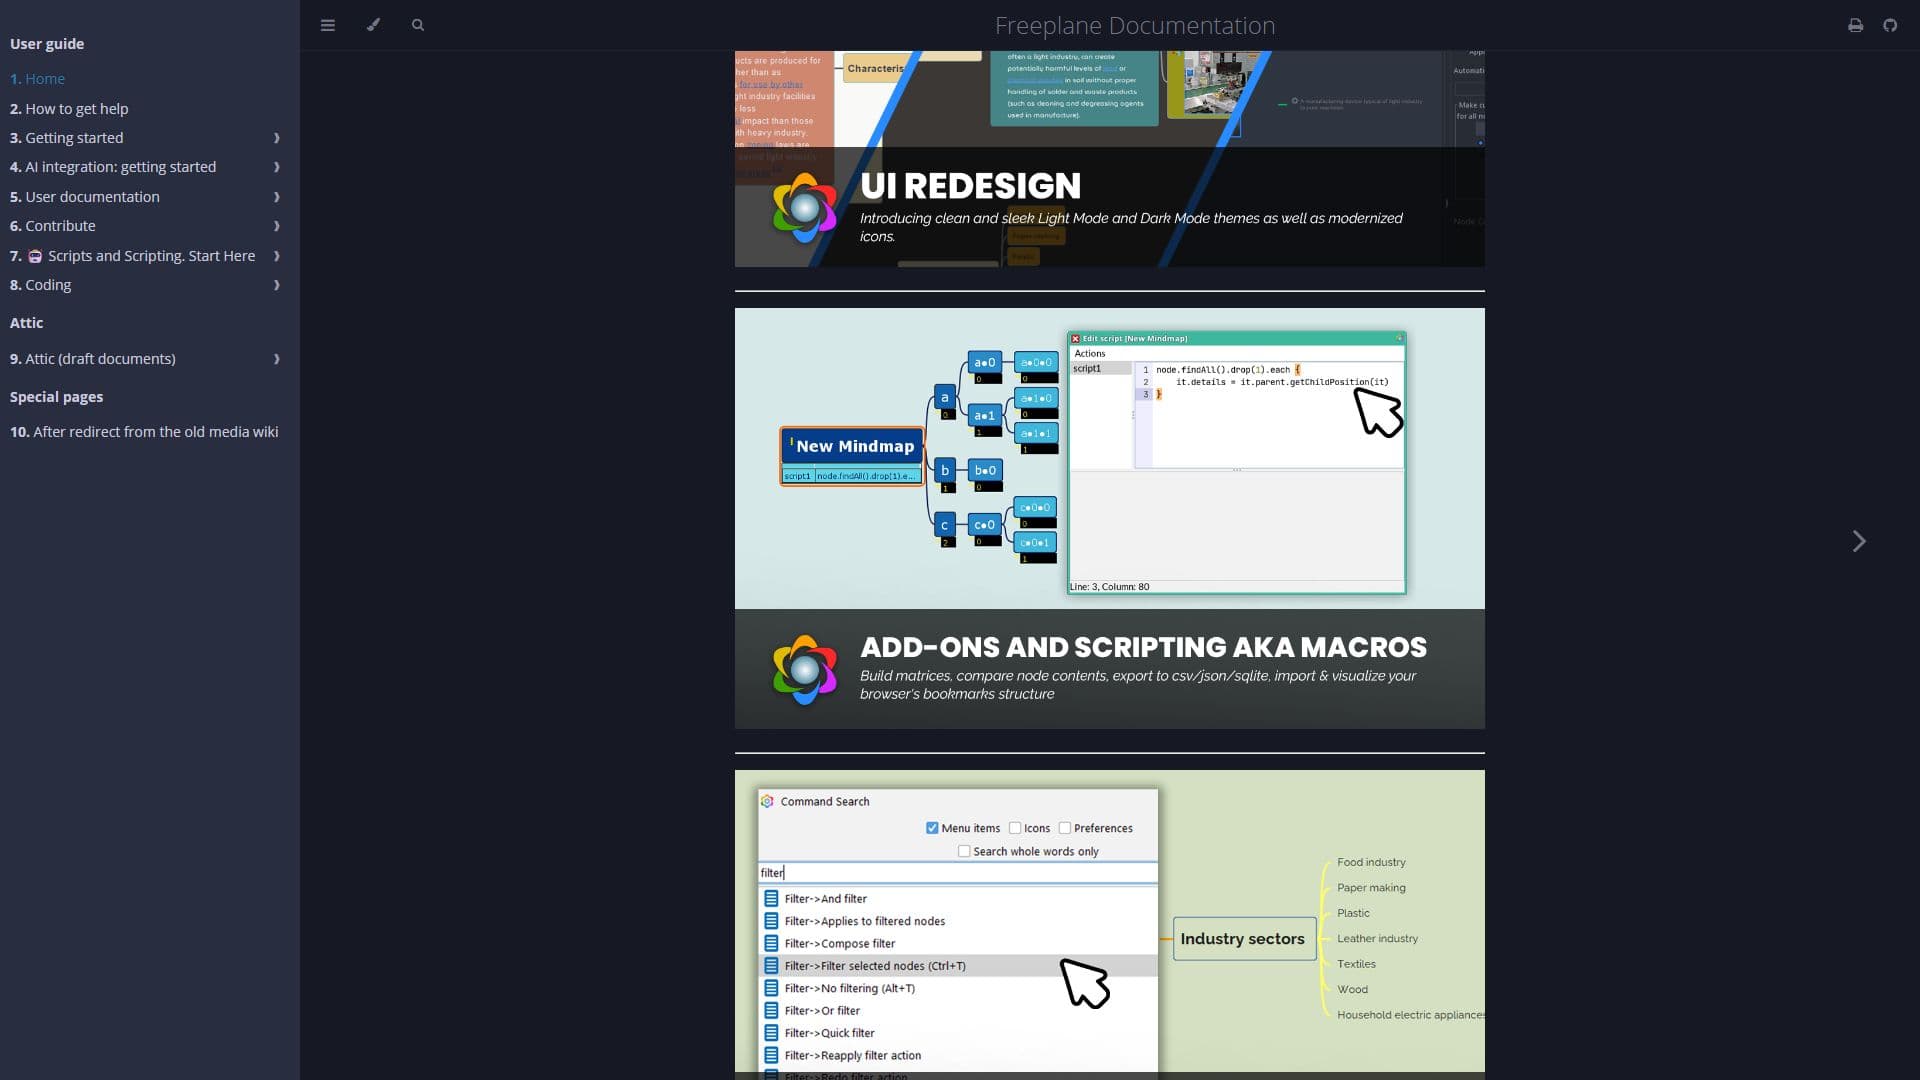Open Scripts and Scripting. Start Here
This screenshot has height=1080, width=1920.
click(x=132, y=256)
